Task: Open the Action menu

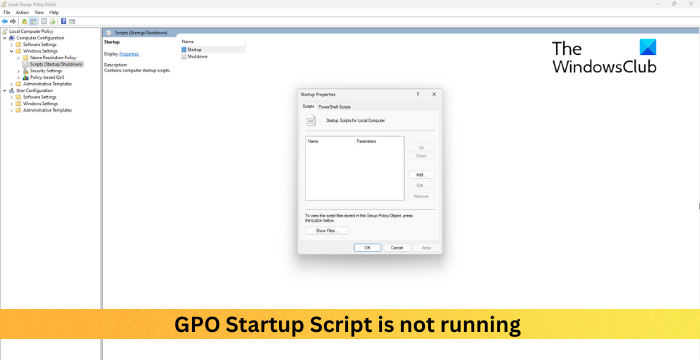Action: (x=22, y=13)
